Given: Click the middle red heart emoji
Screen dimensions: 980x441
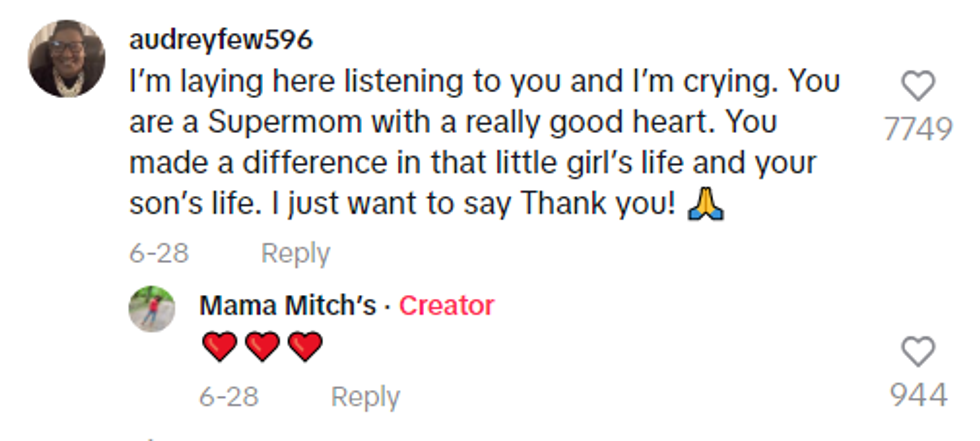Looking at the screenshot, I should [x=262, y=347].
